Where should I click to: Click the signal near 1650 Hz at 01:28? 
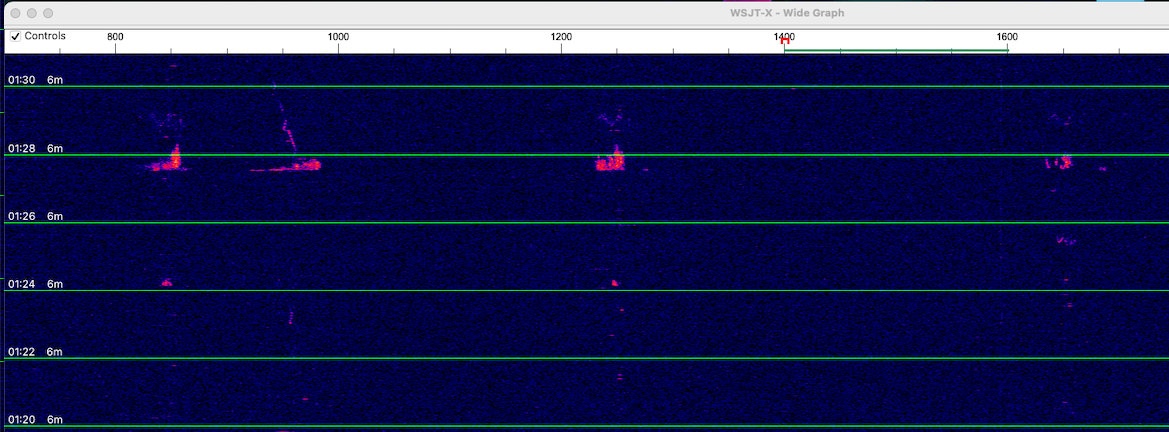(x=1059, y=162)
